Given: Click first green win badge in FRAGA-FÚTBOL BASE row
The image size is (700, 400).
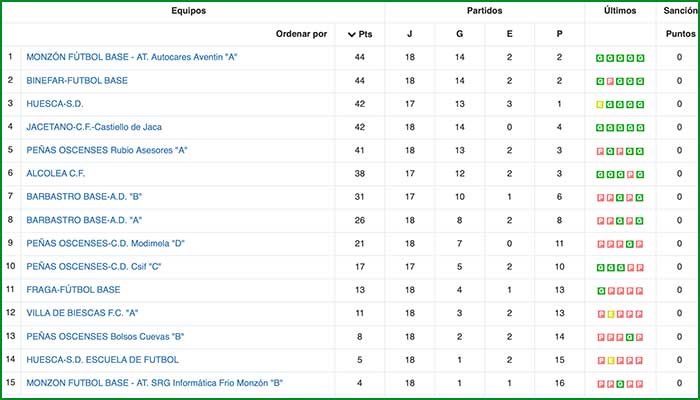Looking at the screenshot, I should 600,290.
